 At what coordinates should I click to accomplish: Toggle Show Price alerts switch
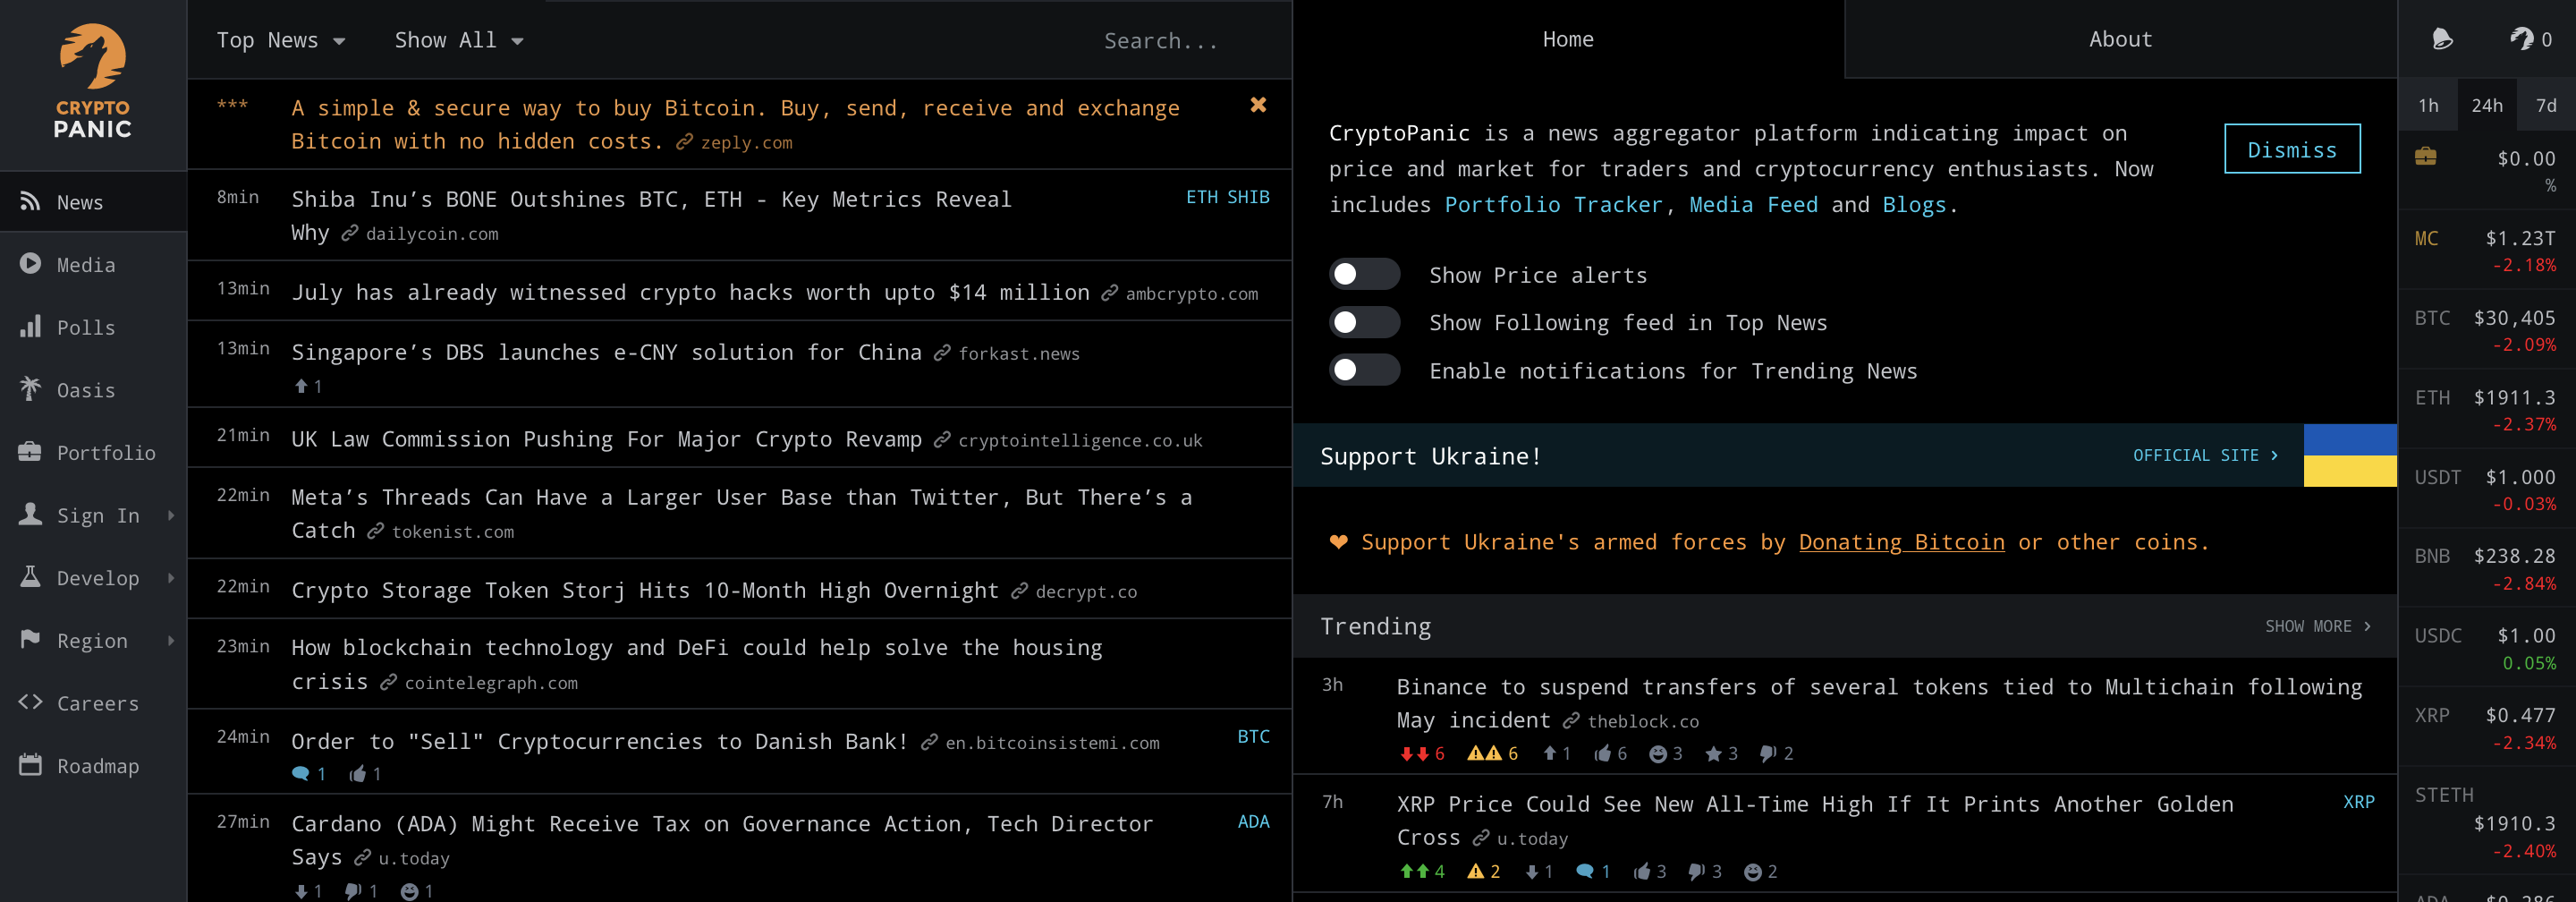pos(1364,275)
